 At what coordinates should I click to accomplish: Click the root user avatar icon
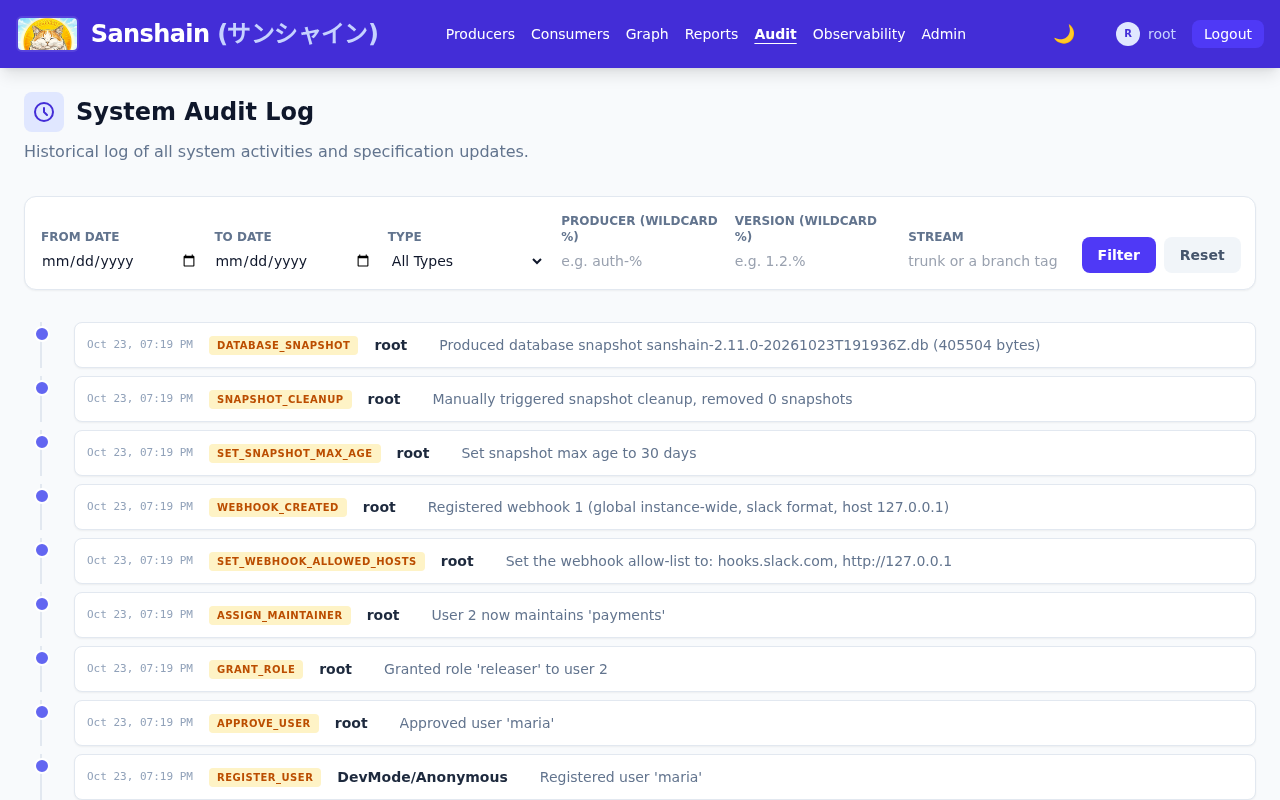pos(1128,34)
